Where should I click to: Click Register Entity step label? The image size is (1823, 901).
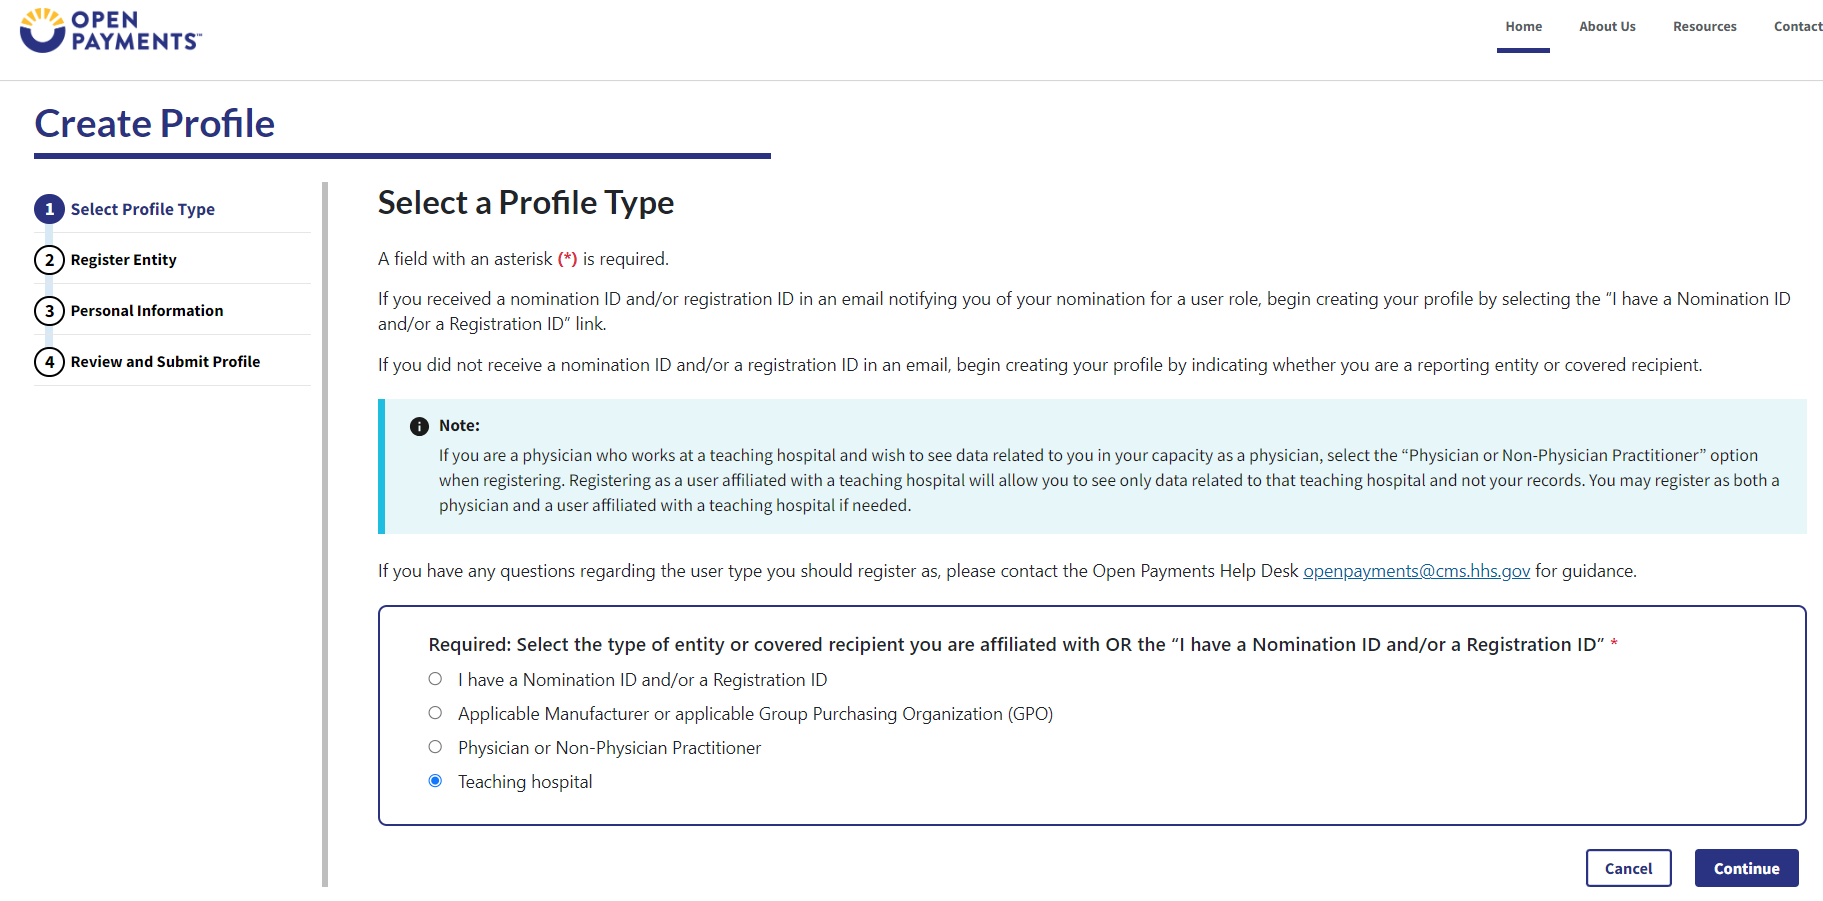click(123, 260)
